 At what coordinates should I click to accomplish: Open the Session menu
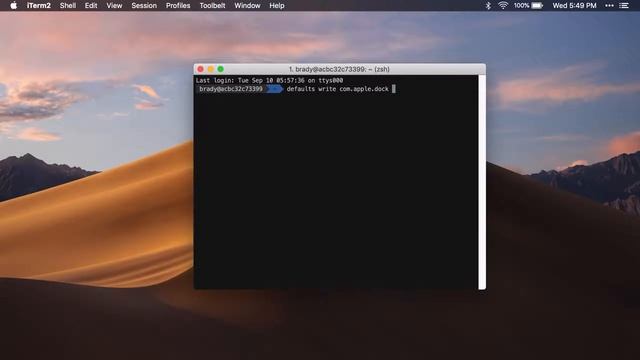click(144, 6)
